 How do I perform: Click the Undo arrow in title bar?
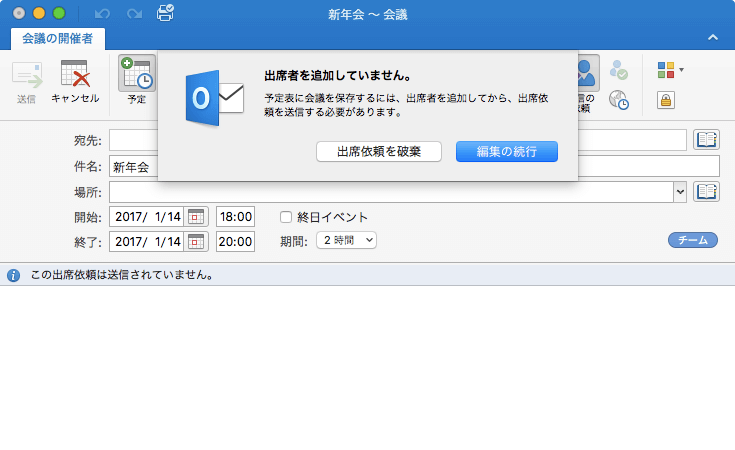(x=102, y=14)
